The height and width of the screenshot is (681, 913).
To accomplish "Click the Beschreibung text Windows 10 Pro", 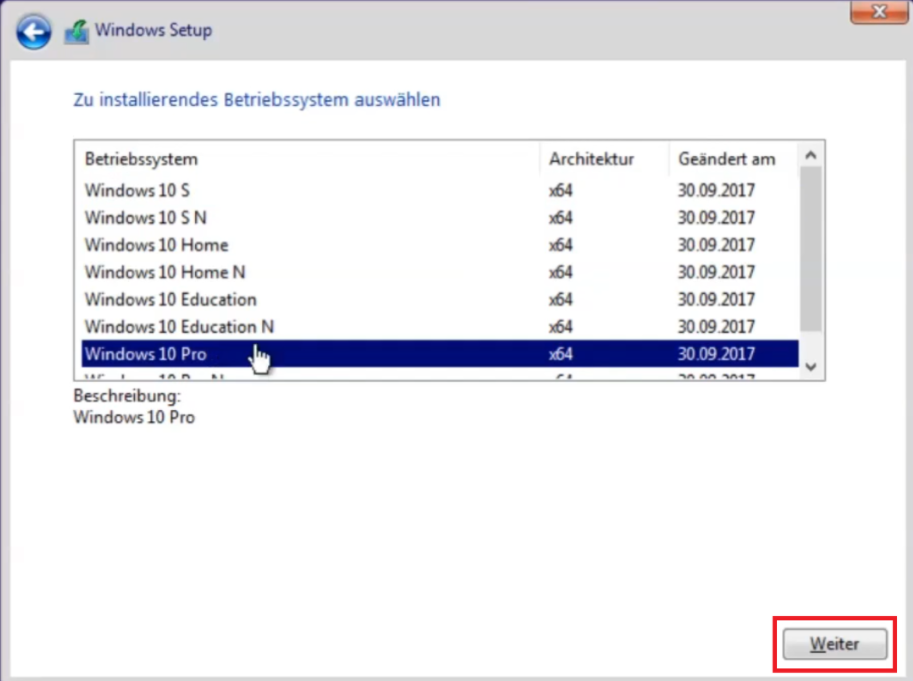I will (x=134, y=417).
